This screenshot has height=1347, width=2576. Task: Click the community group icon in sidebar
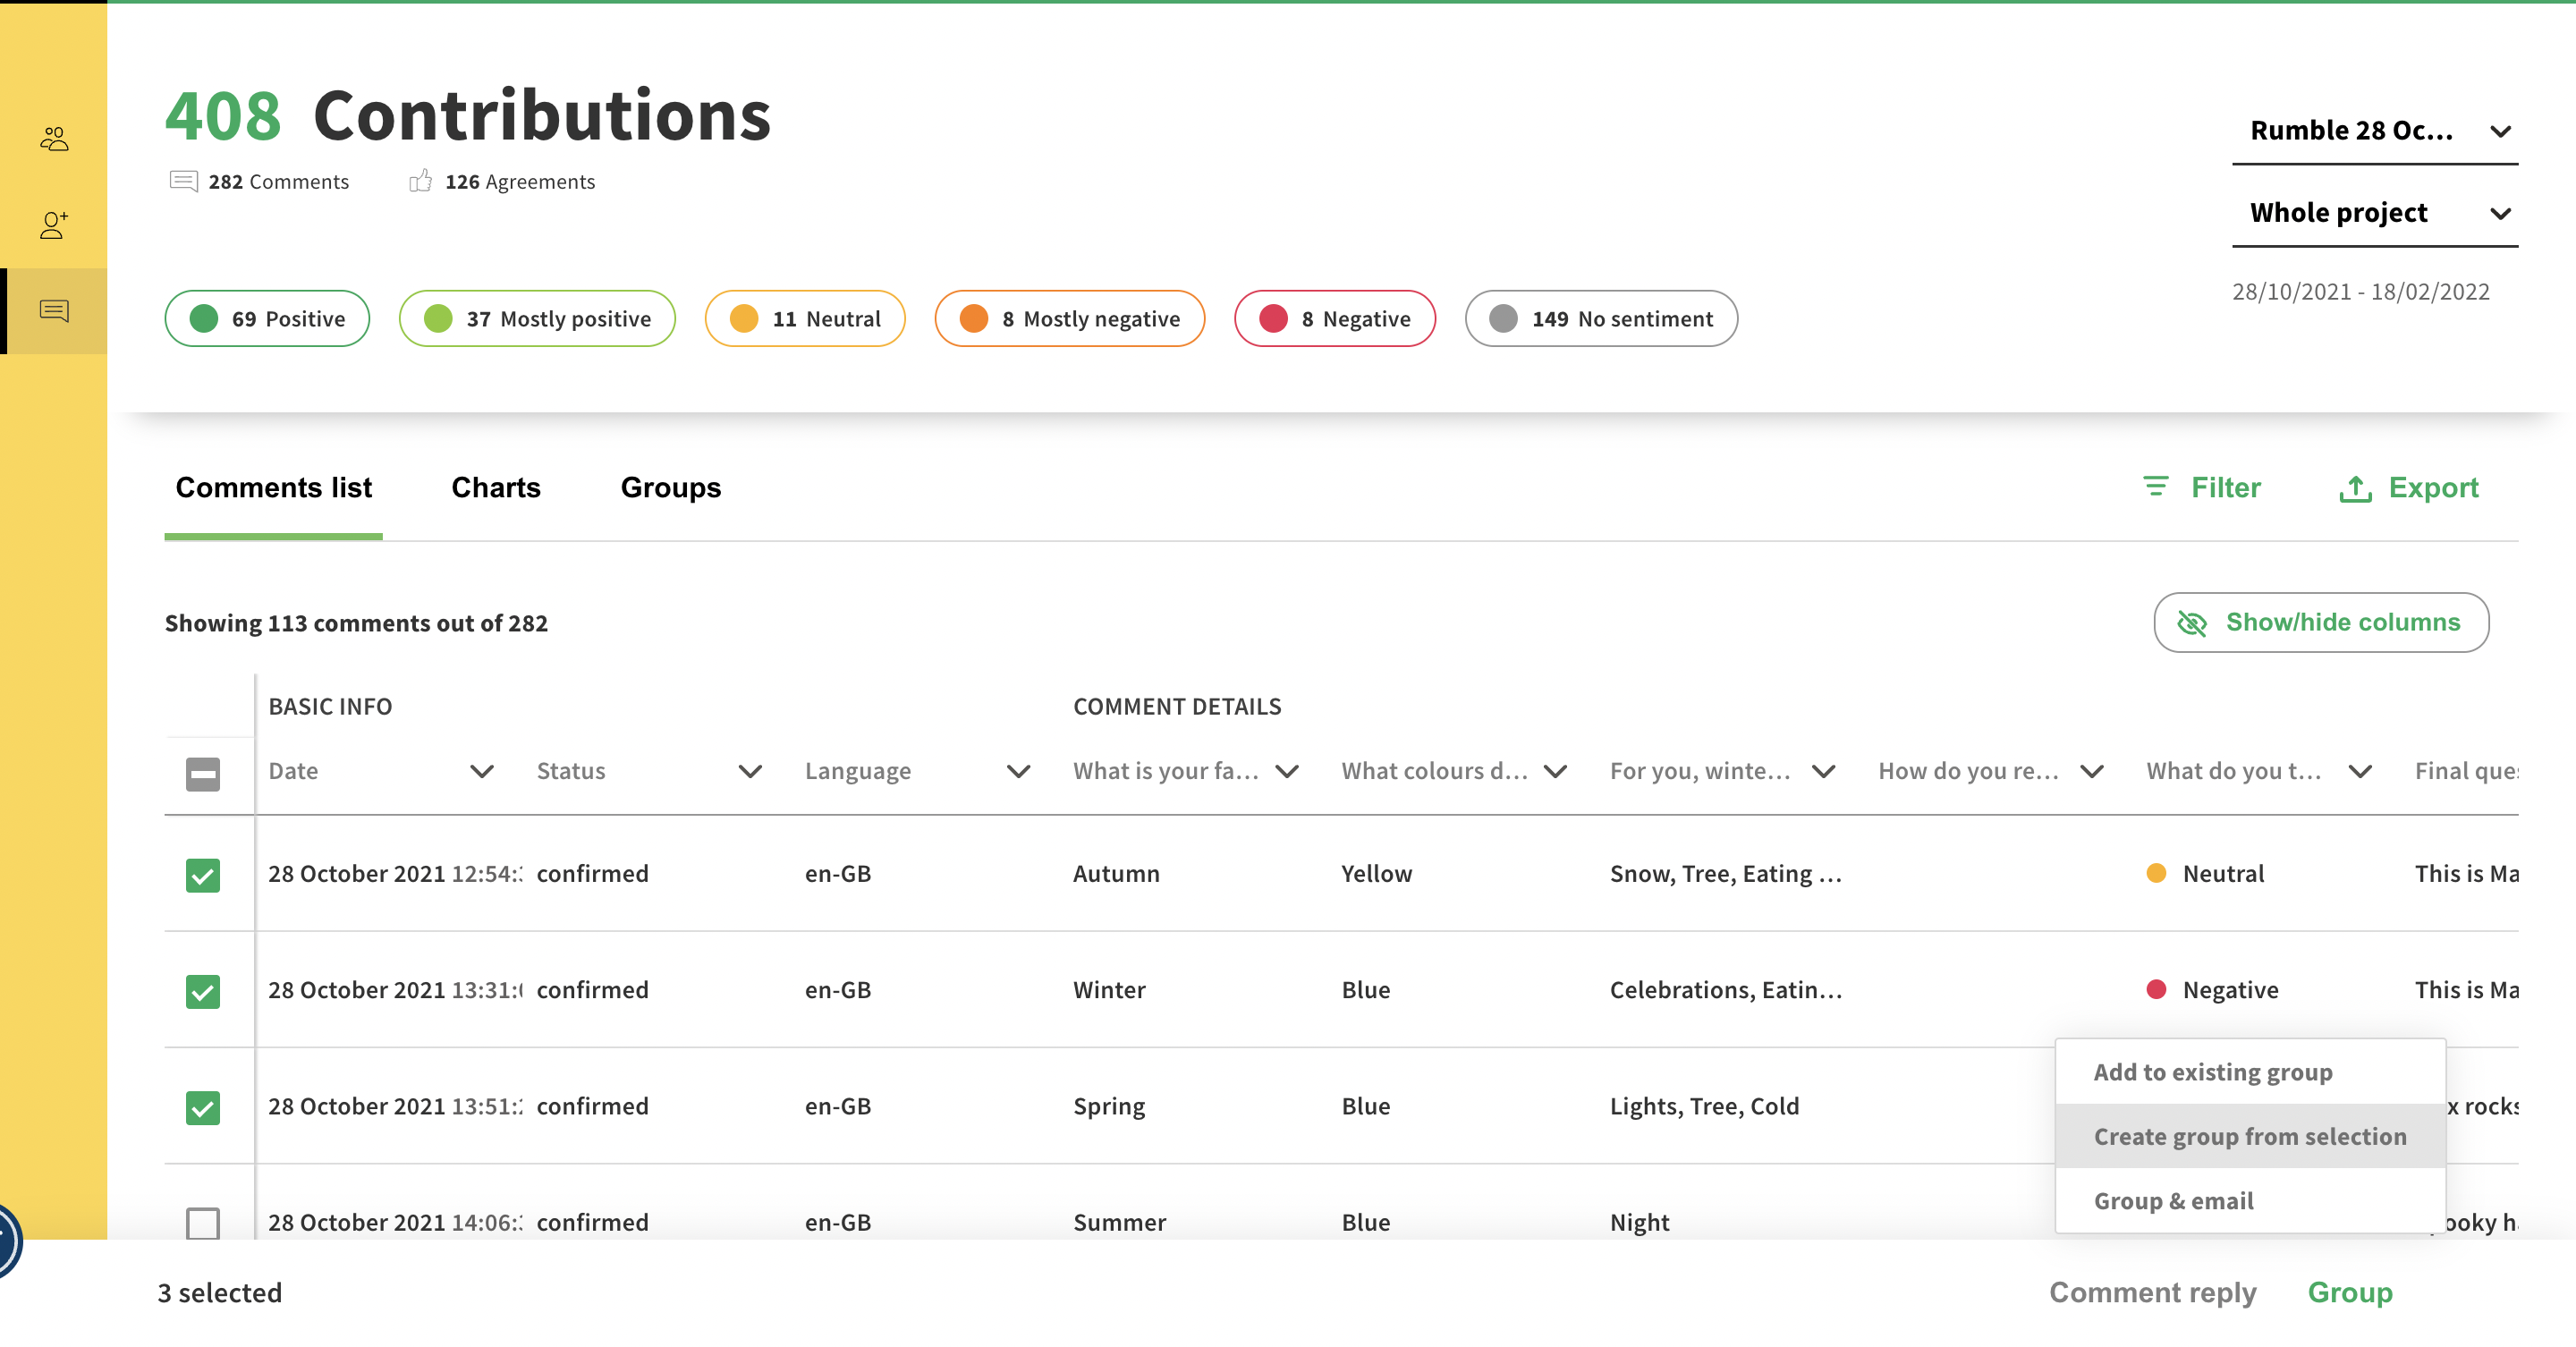pyautogui.click(x=54, y=139)
